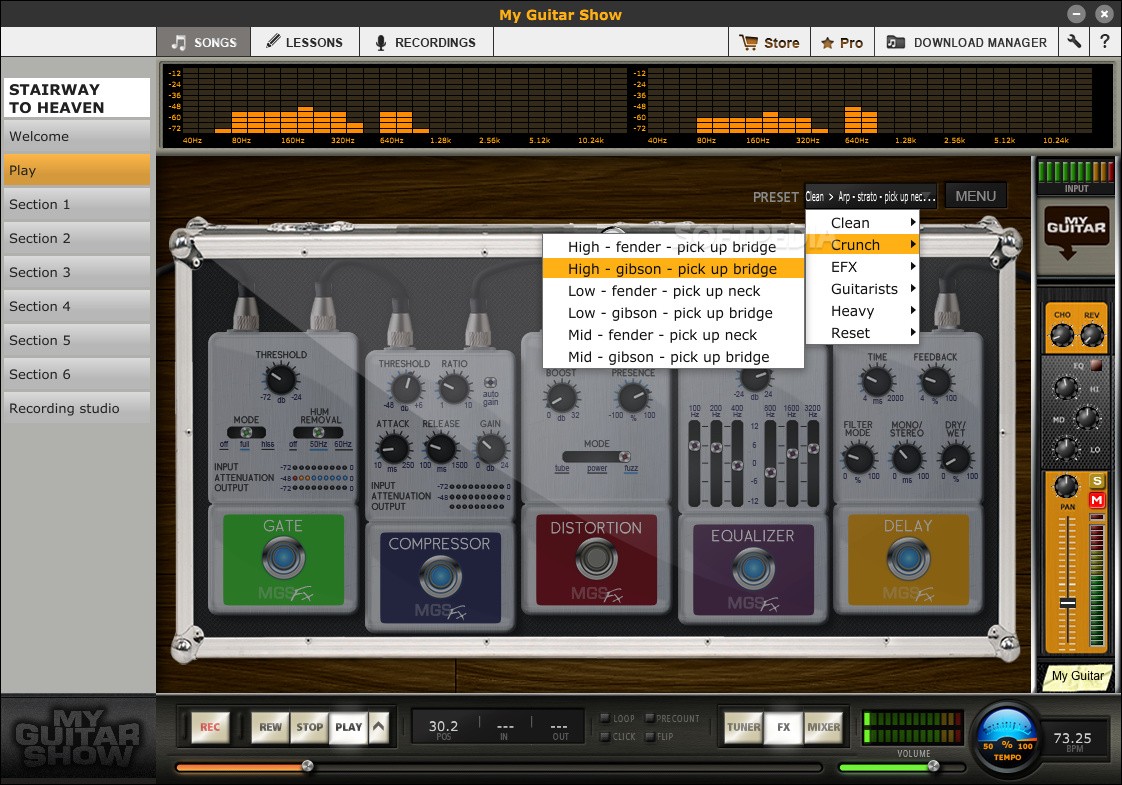
Task: Click the Gate THRESHOLD knob
Action: pos(281,379)
